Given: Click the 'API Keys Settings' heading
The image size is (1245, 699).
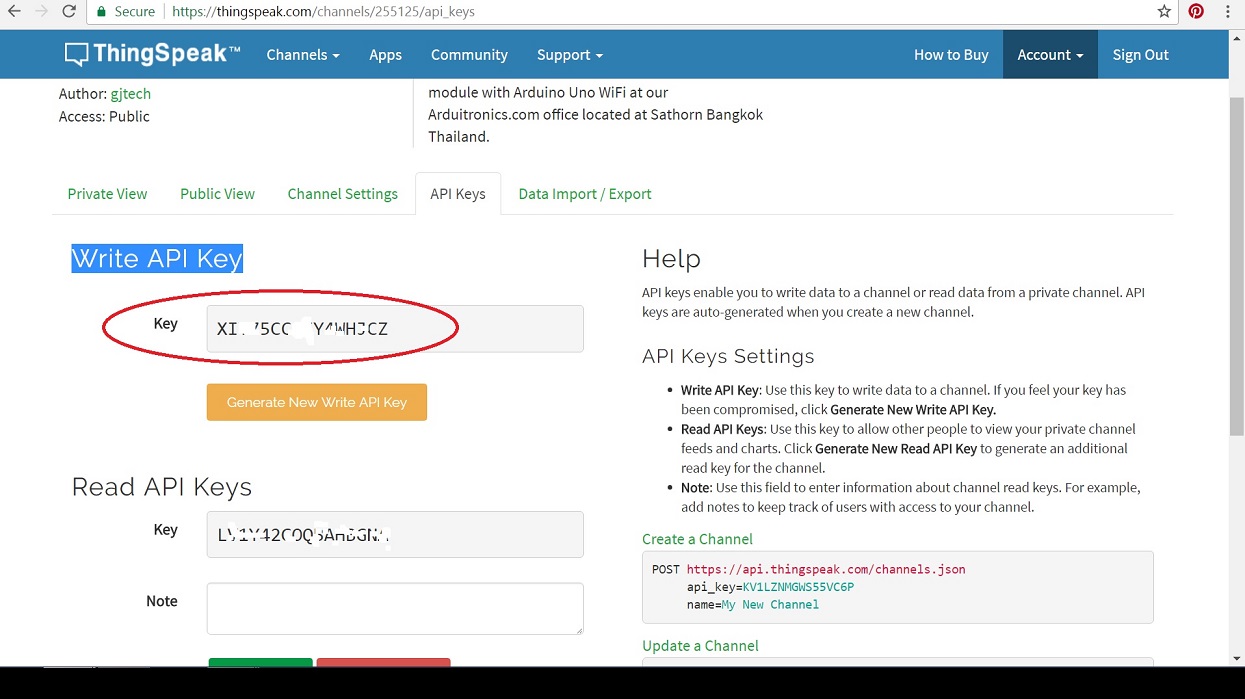Looking at the screenshot, I should click(728, 356).
